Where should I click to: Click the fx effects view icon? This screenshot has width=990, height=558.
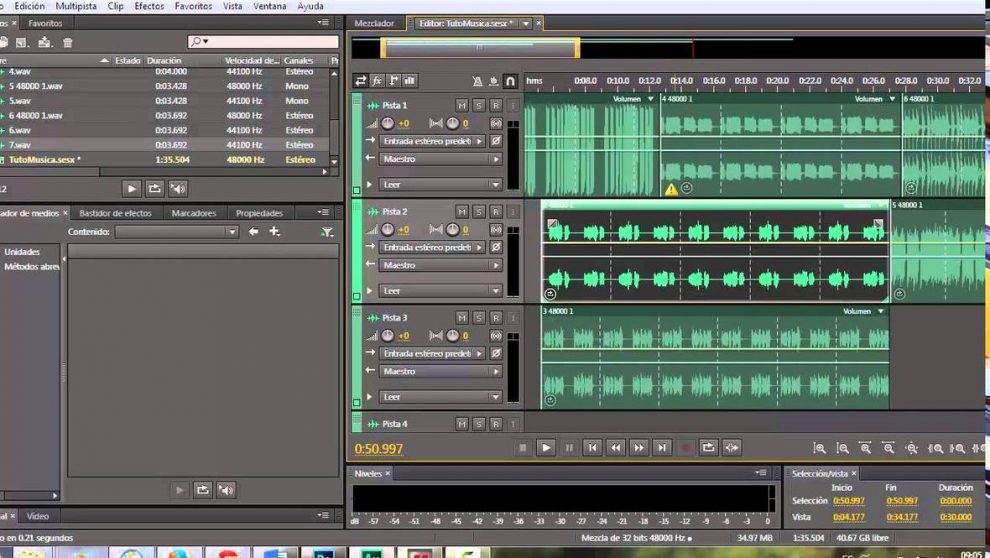377,81
